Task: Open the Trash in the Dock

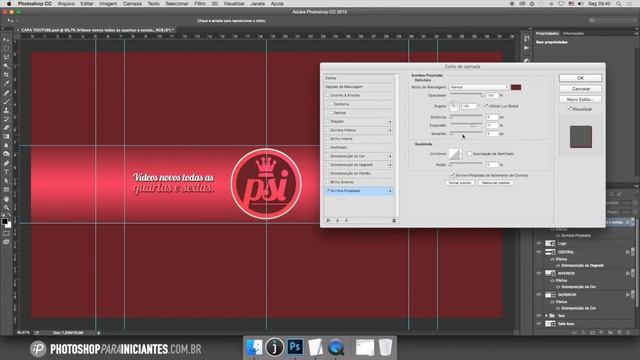Action: pos(385,347)
